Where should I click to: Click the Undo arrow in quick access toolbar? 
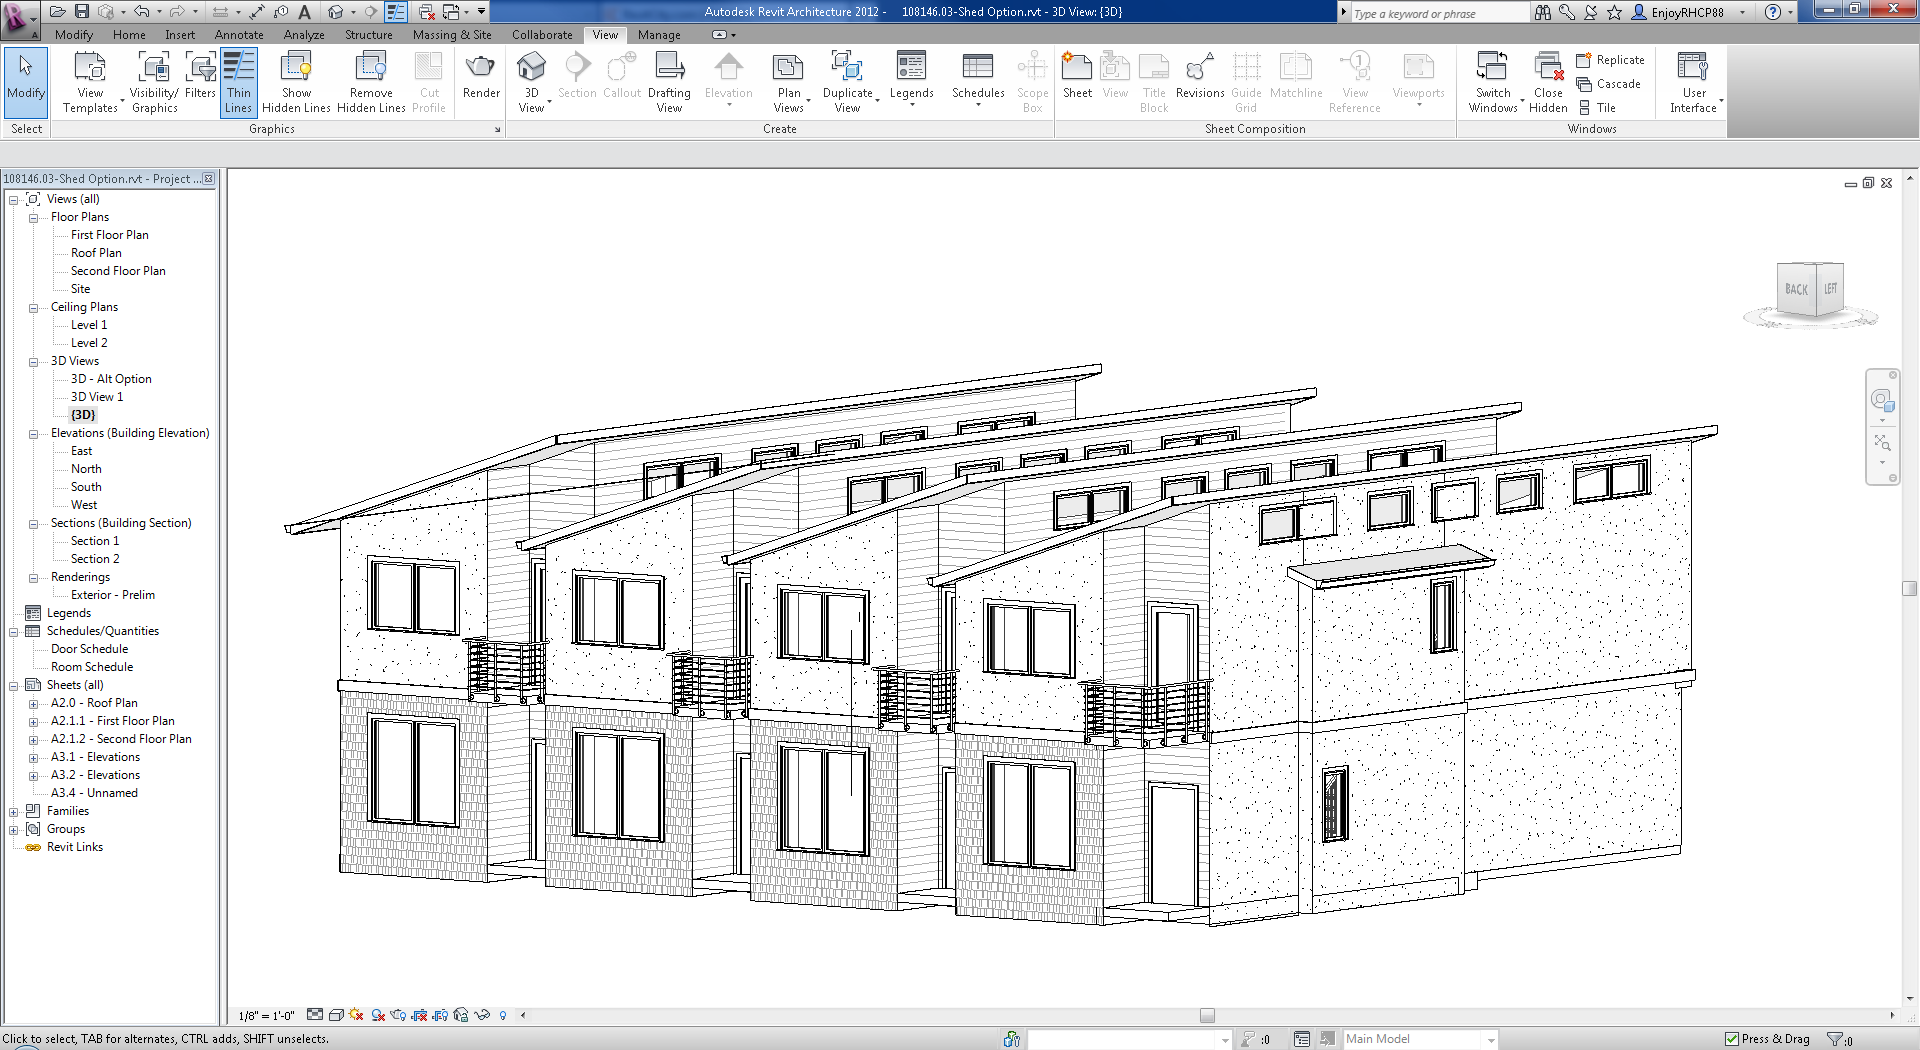[141, 12]
